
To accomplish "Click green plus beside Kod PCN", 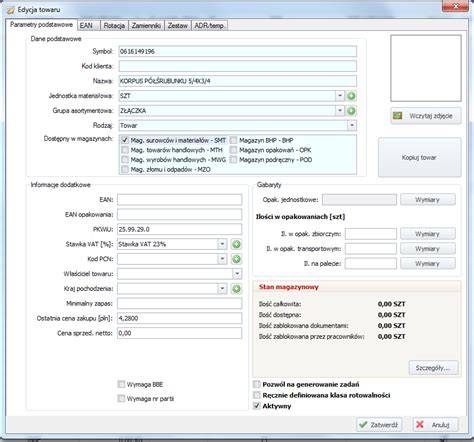I will [x=236, y=259].
